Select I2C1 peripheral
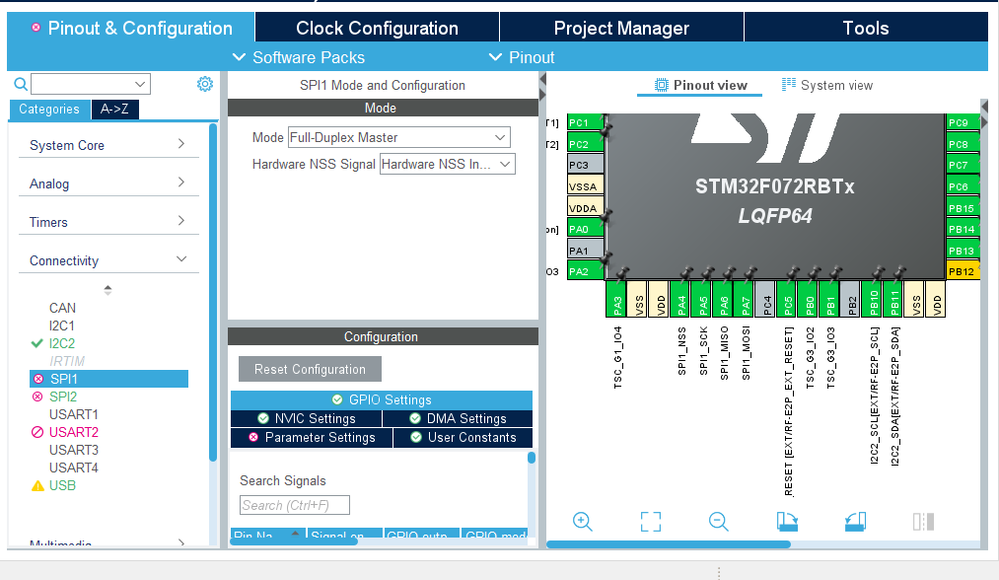The height and width of the screenshot is (580, 999). pos(62,326)
